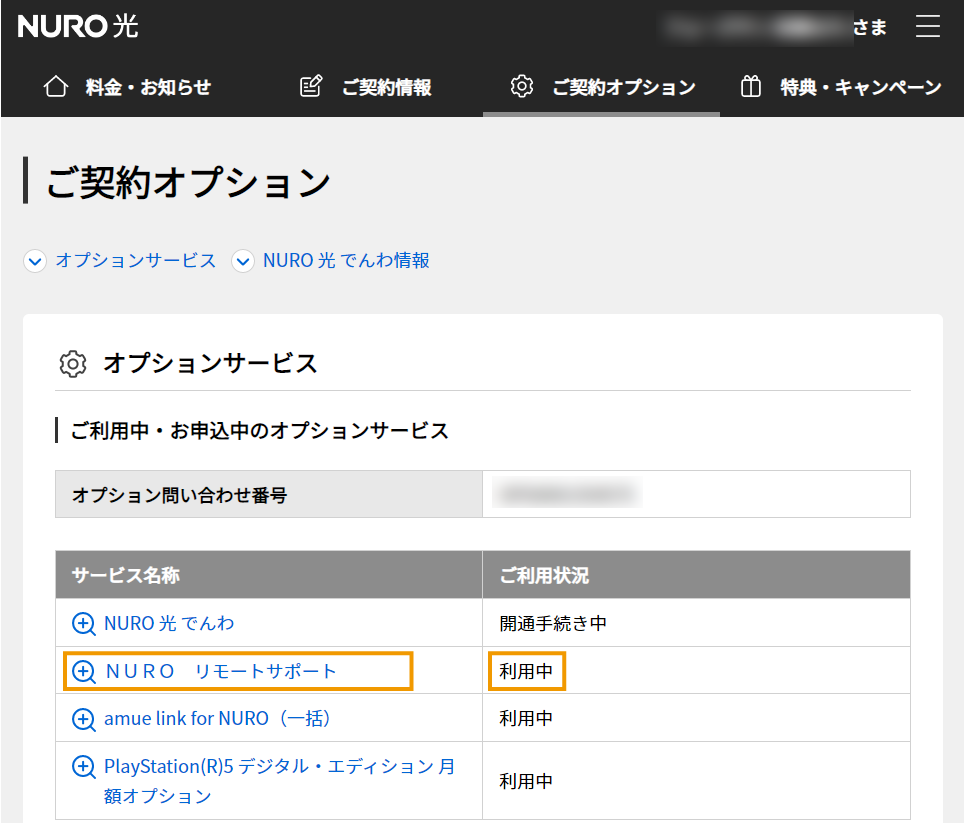Click the gift icon beside 特典・キャンペーン
Screen dimensions: 964x824
[x=750, y=87]
